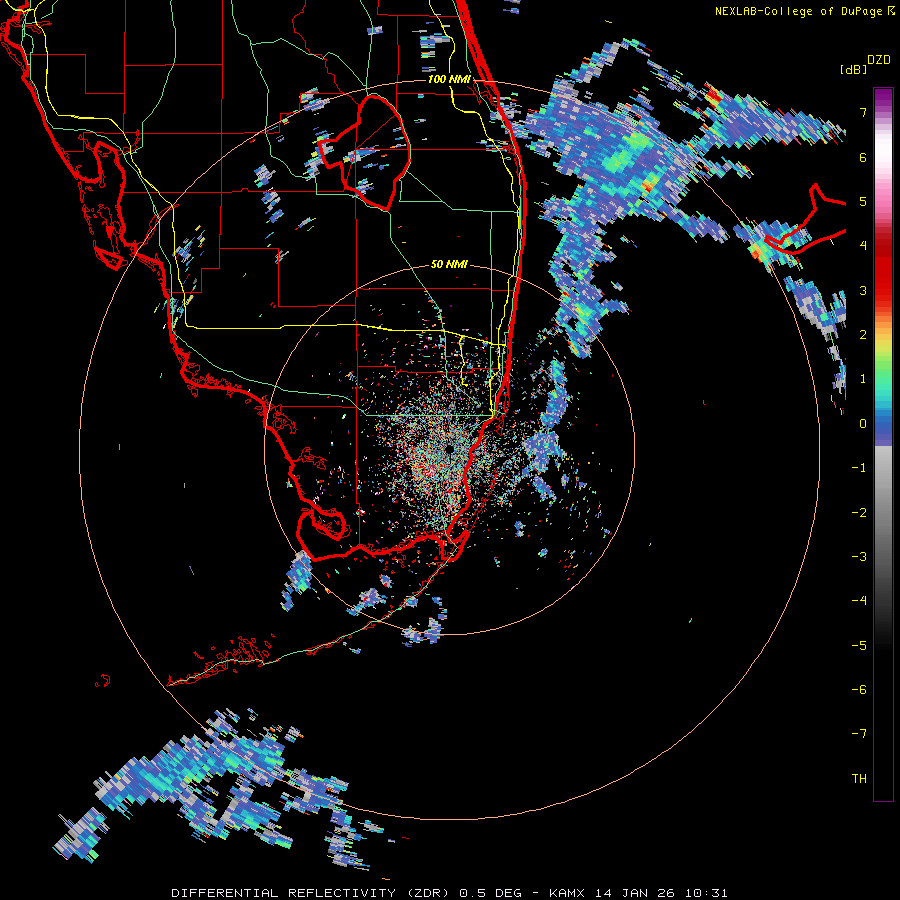This screenshot has width=900, height=900.
Task: Click the TH threshold label on scale
Action: [859, 778]
